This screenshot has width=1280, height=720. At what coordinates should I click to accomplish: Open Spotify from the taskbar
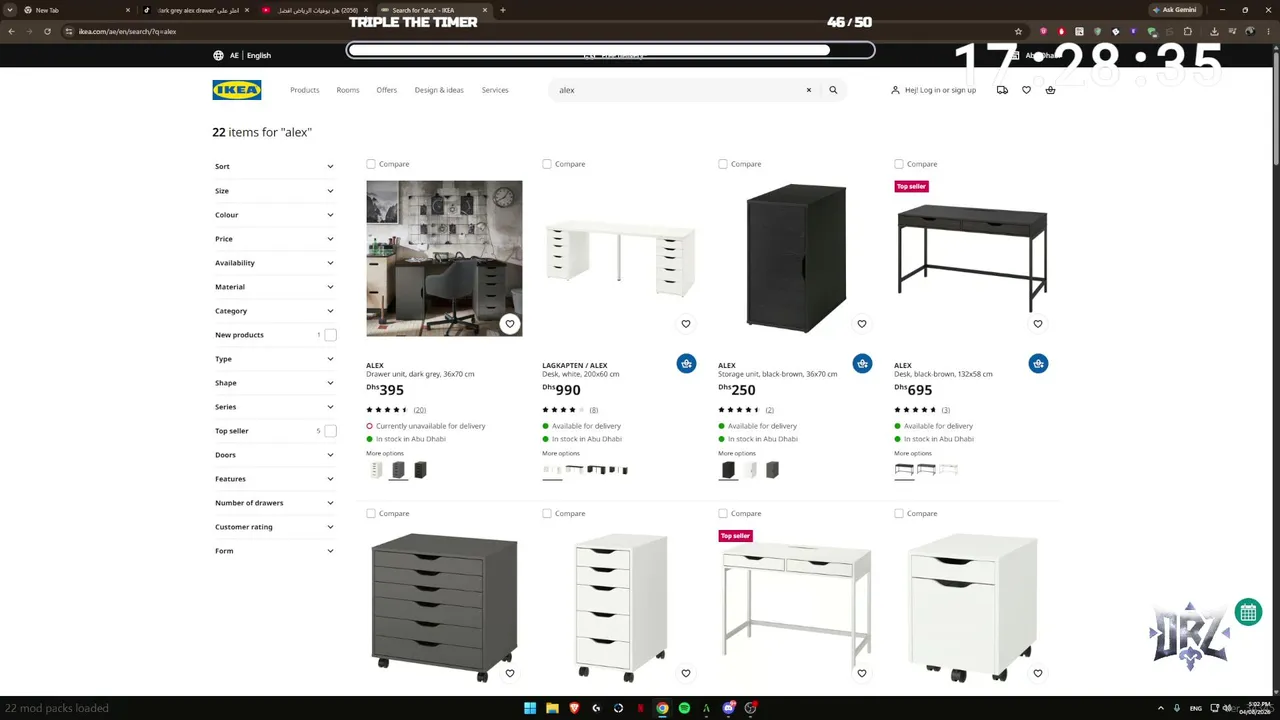(684, 708)
